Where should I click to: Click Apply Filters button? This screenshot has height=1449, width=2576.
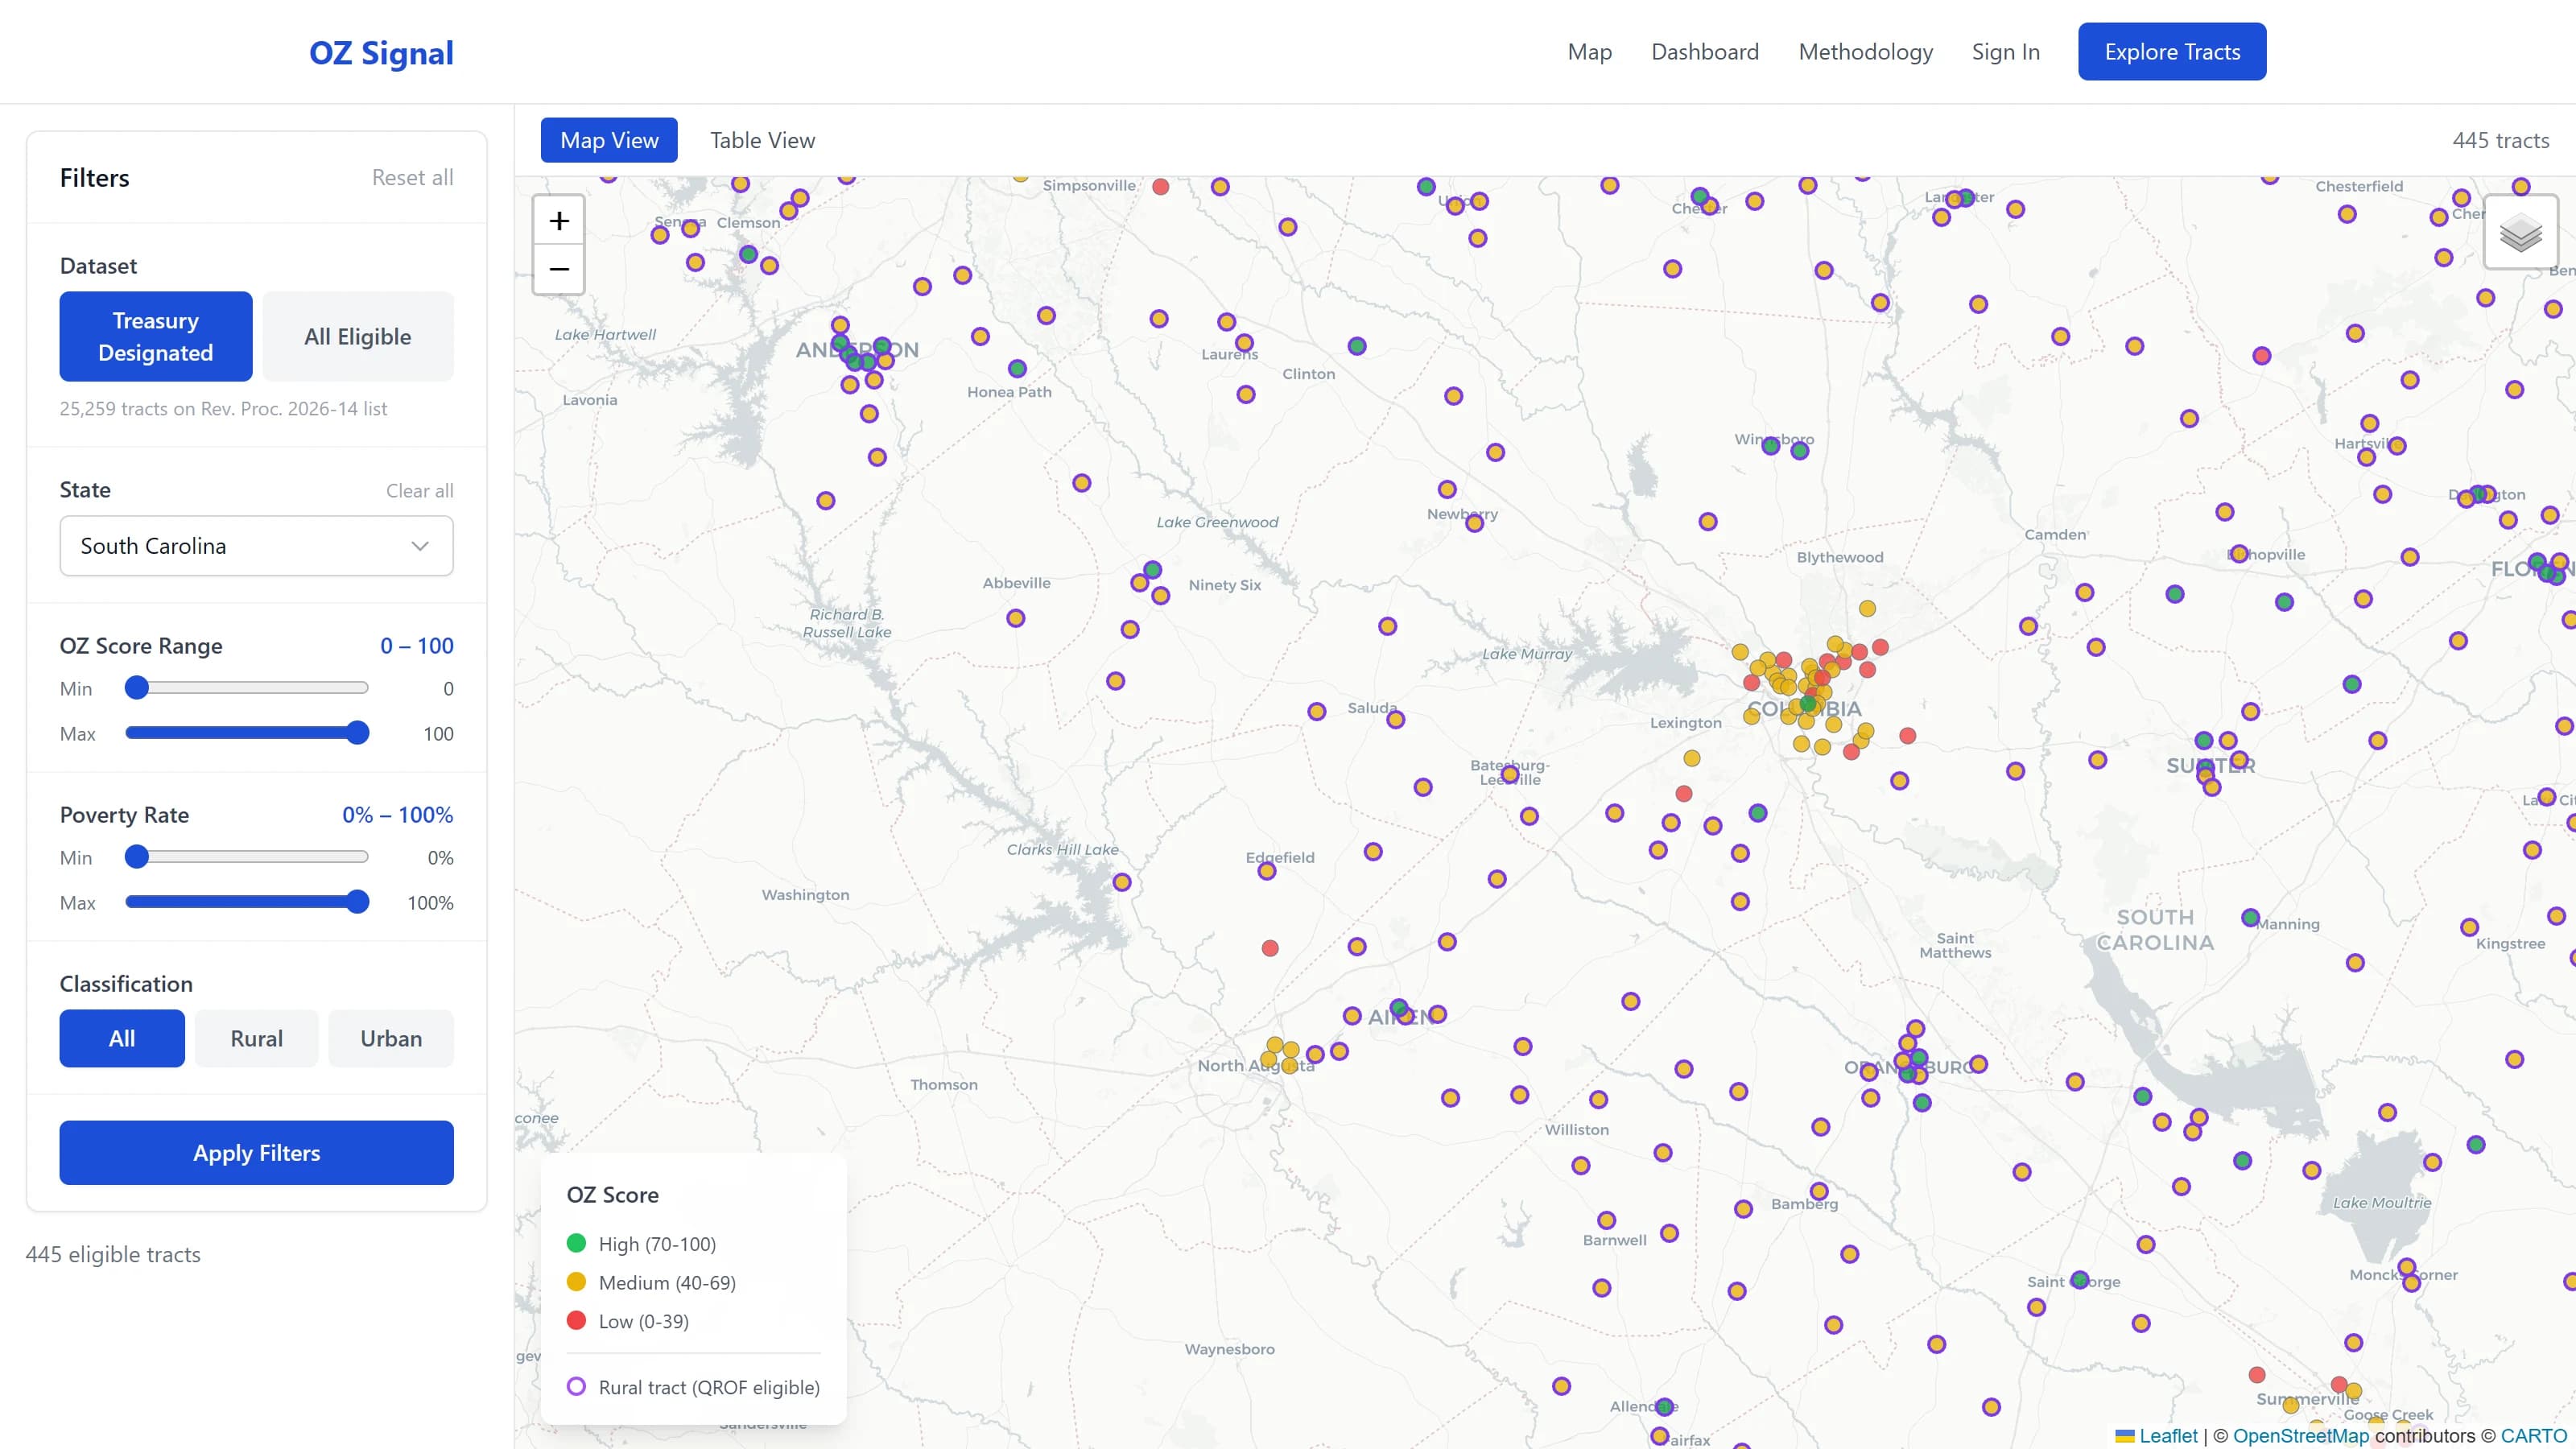(256, 1153)
